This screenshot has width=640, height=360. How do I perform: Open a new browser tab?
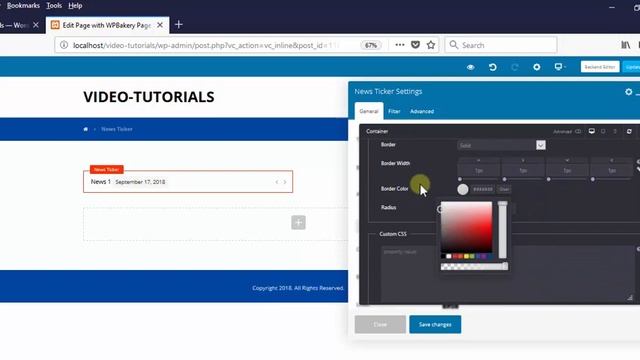click(178, 25)
